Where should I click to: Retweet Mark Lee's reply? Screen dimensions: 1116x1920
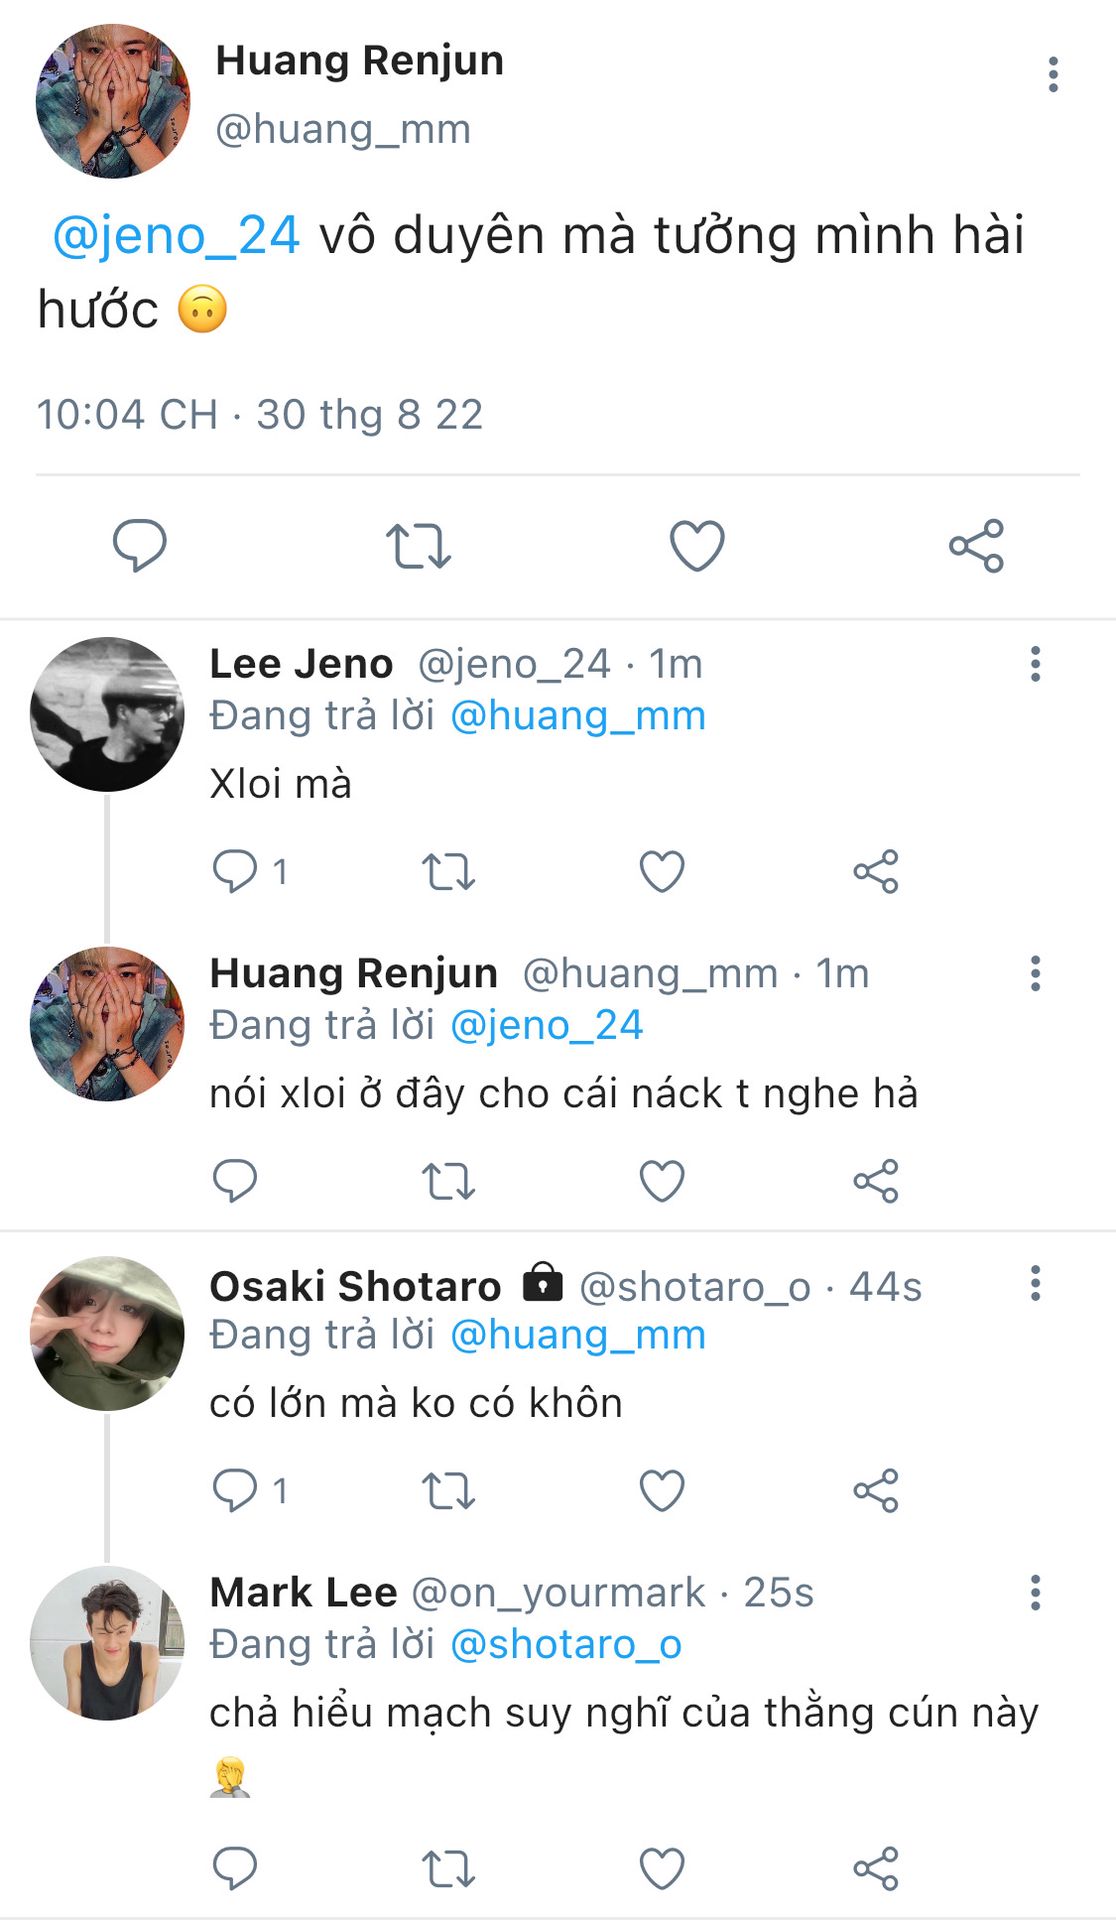click(447, 1868)
